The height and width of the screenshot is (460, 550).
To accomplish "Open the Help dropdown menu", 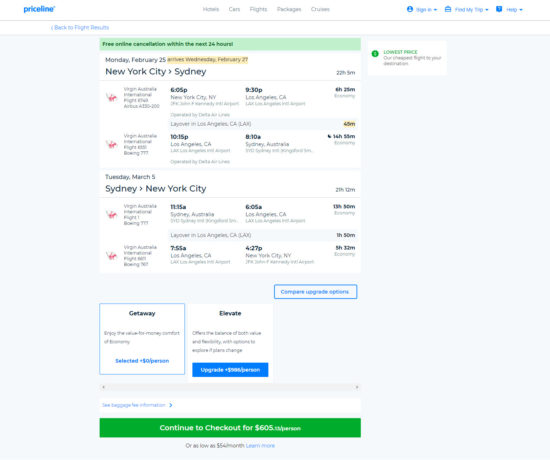I will 509,9.
